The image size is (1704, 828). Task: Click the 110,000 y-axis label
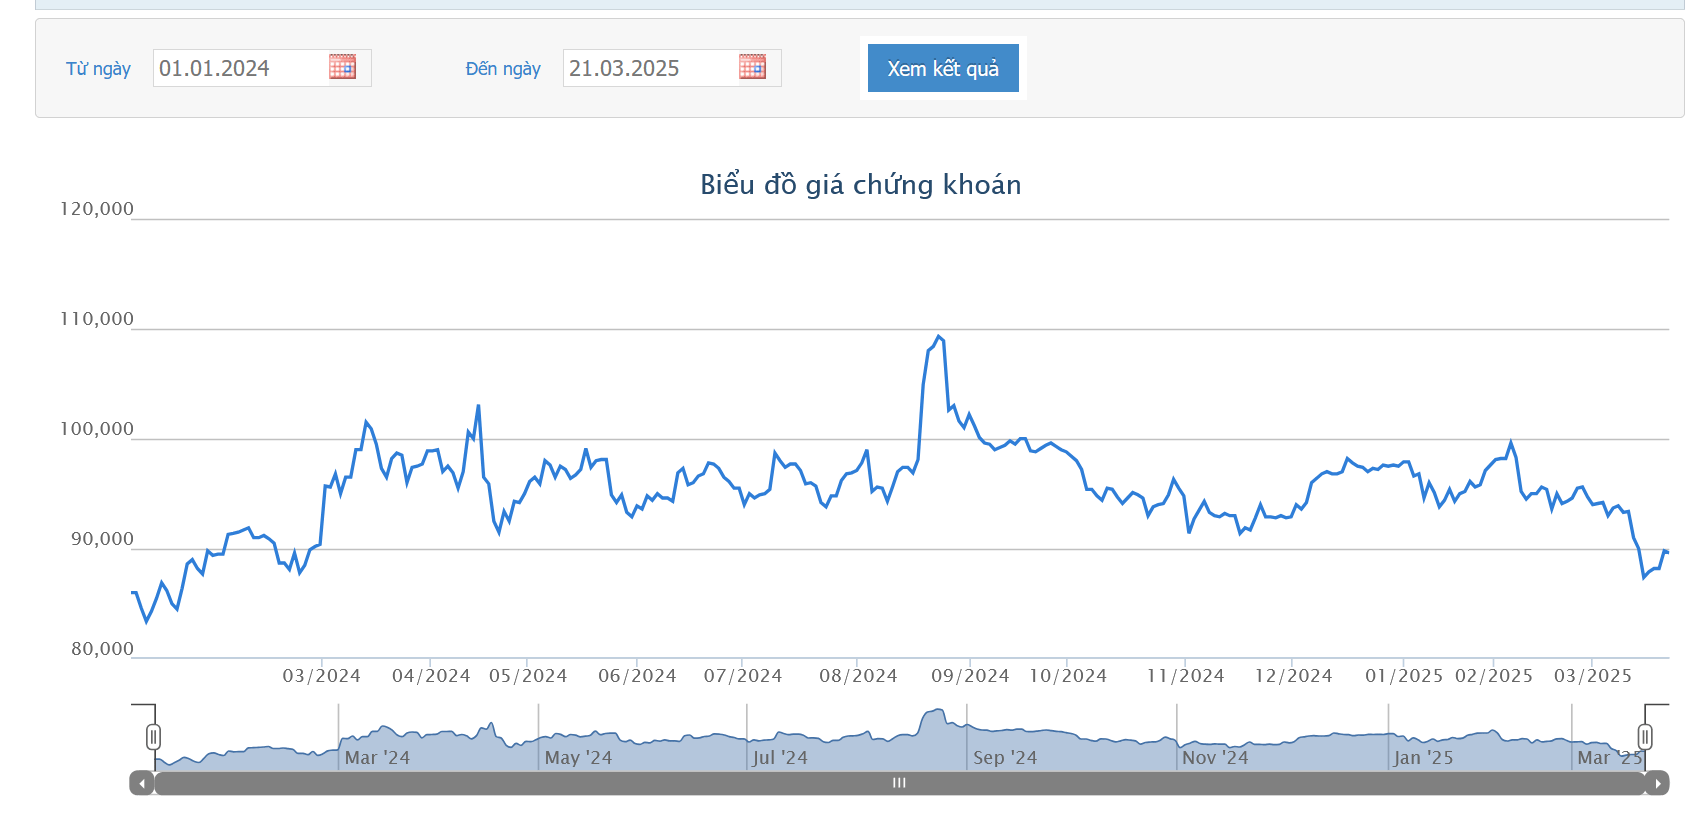tap(97, 319)
